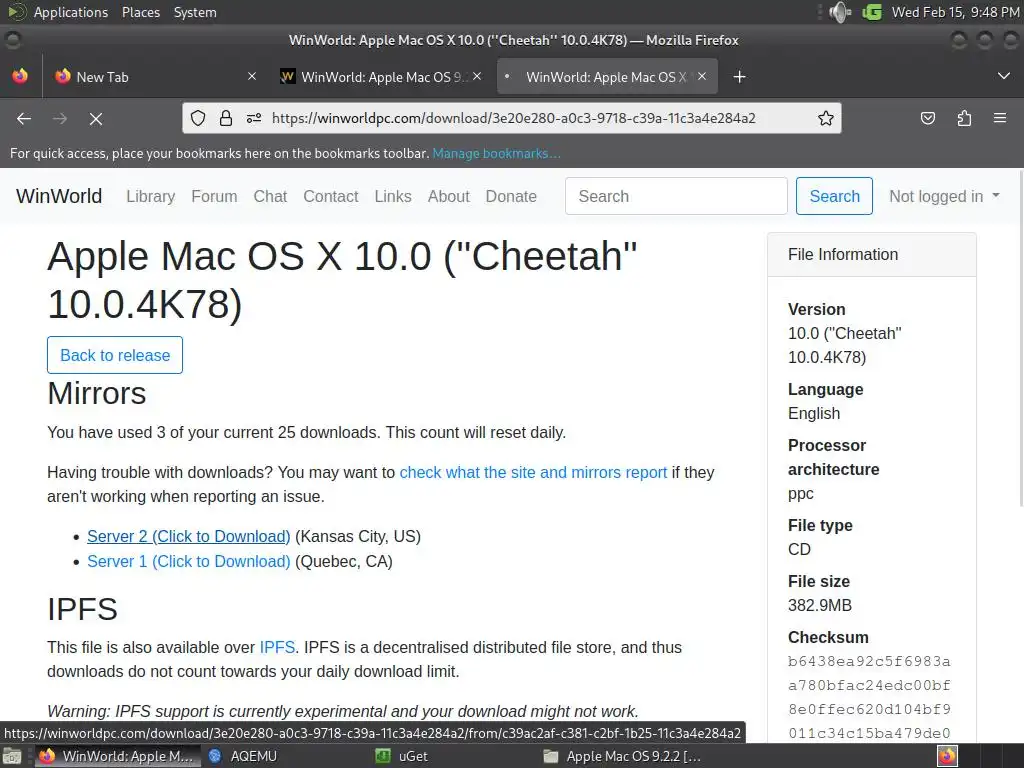This screenshot has height=768, width=1024.
Task: Open the Applications menu
Action: click(x=71, y=12)
